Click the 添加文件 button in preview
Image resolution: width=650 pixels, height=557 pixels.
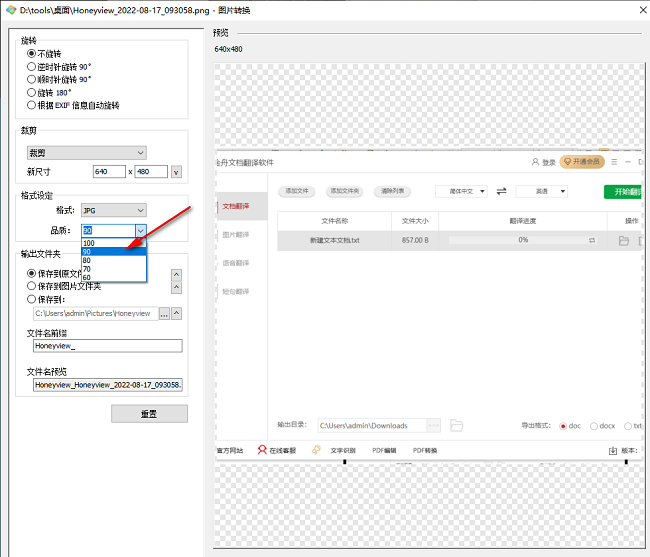(x=297, y=191)
